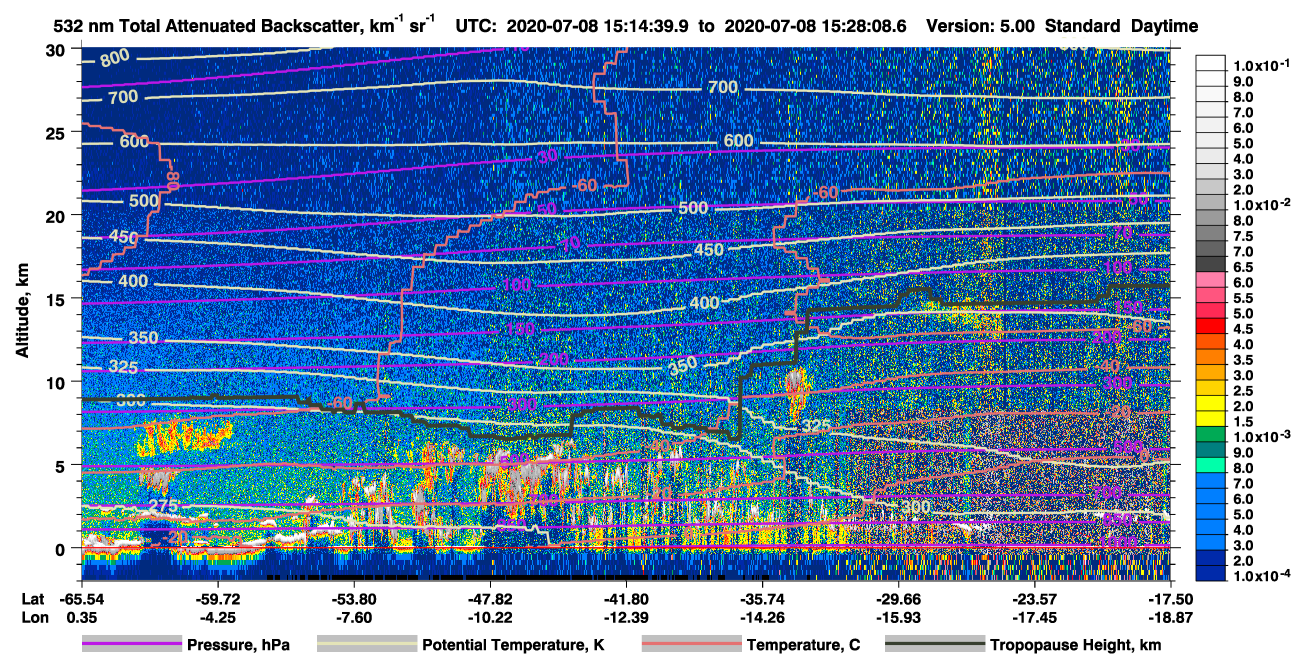
Task: Select longitude value -17.45
Action: pos(1034,618)
